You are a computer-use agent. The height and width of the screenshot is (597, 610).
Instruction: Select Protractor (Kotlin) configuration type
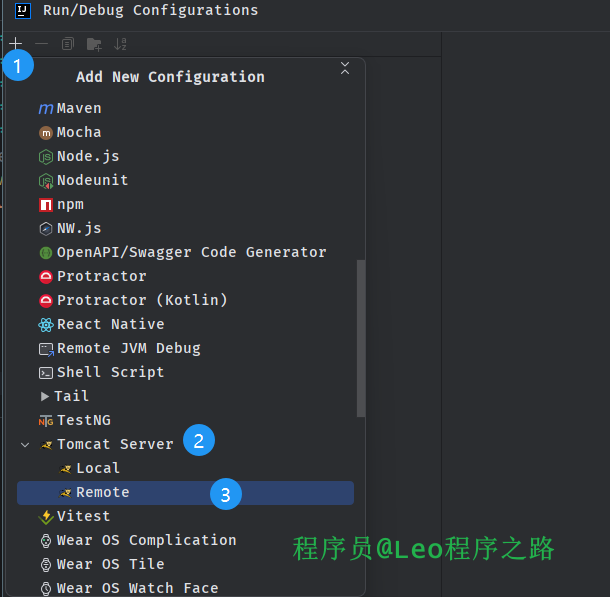[x=142, y=300]
